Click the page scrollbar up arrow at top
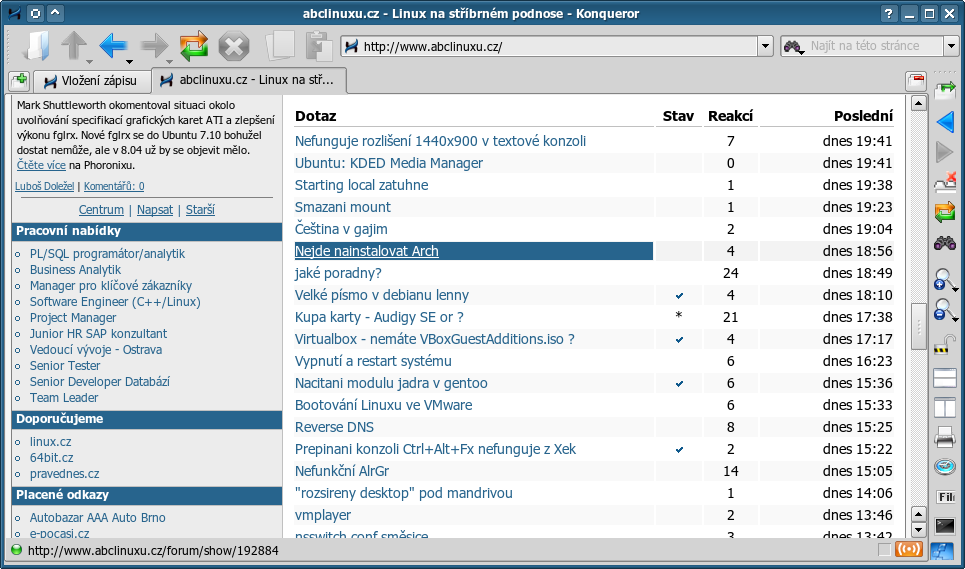This screenshot has width=965, height=569. pyautogui.click(x=918, y=103)
